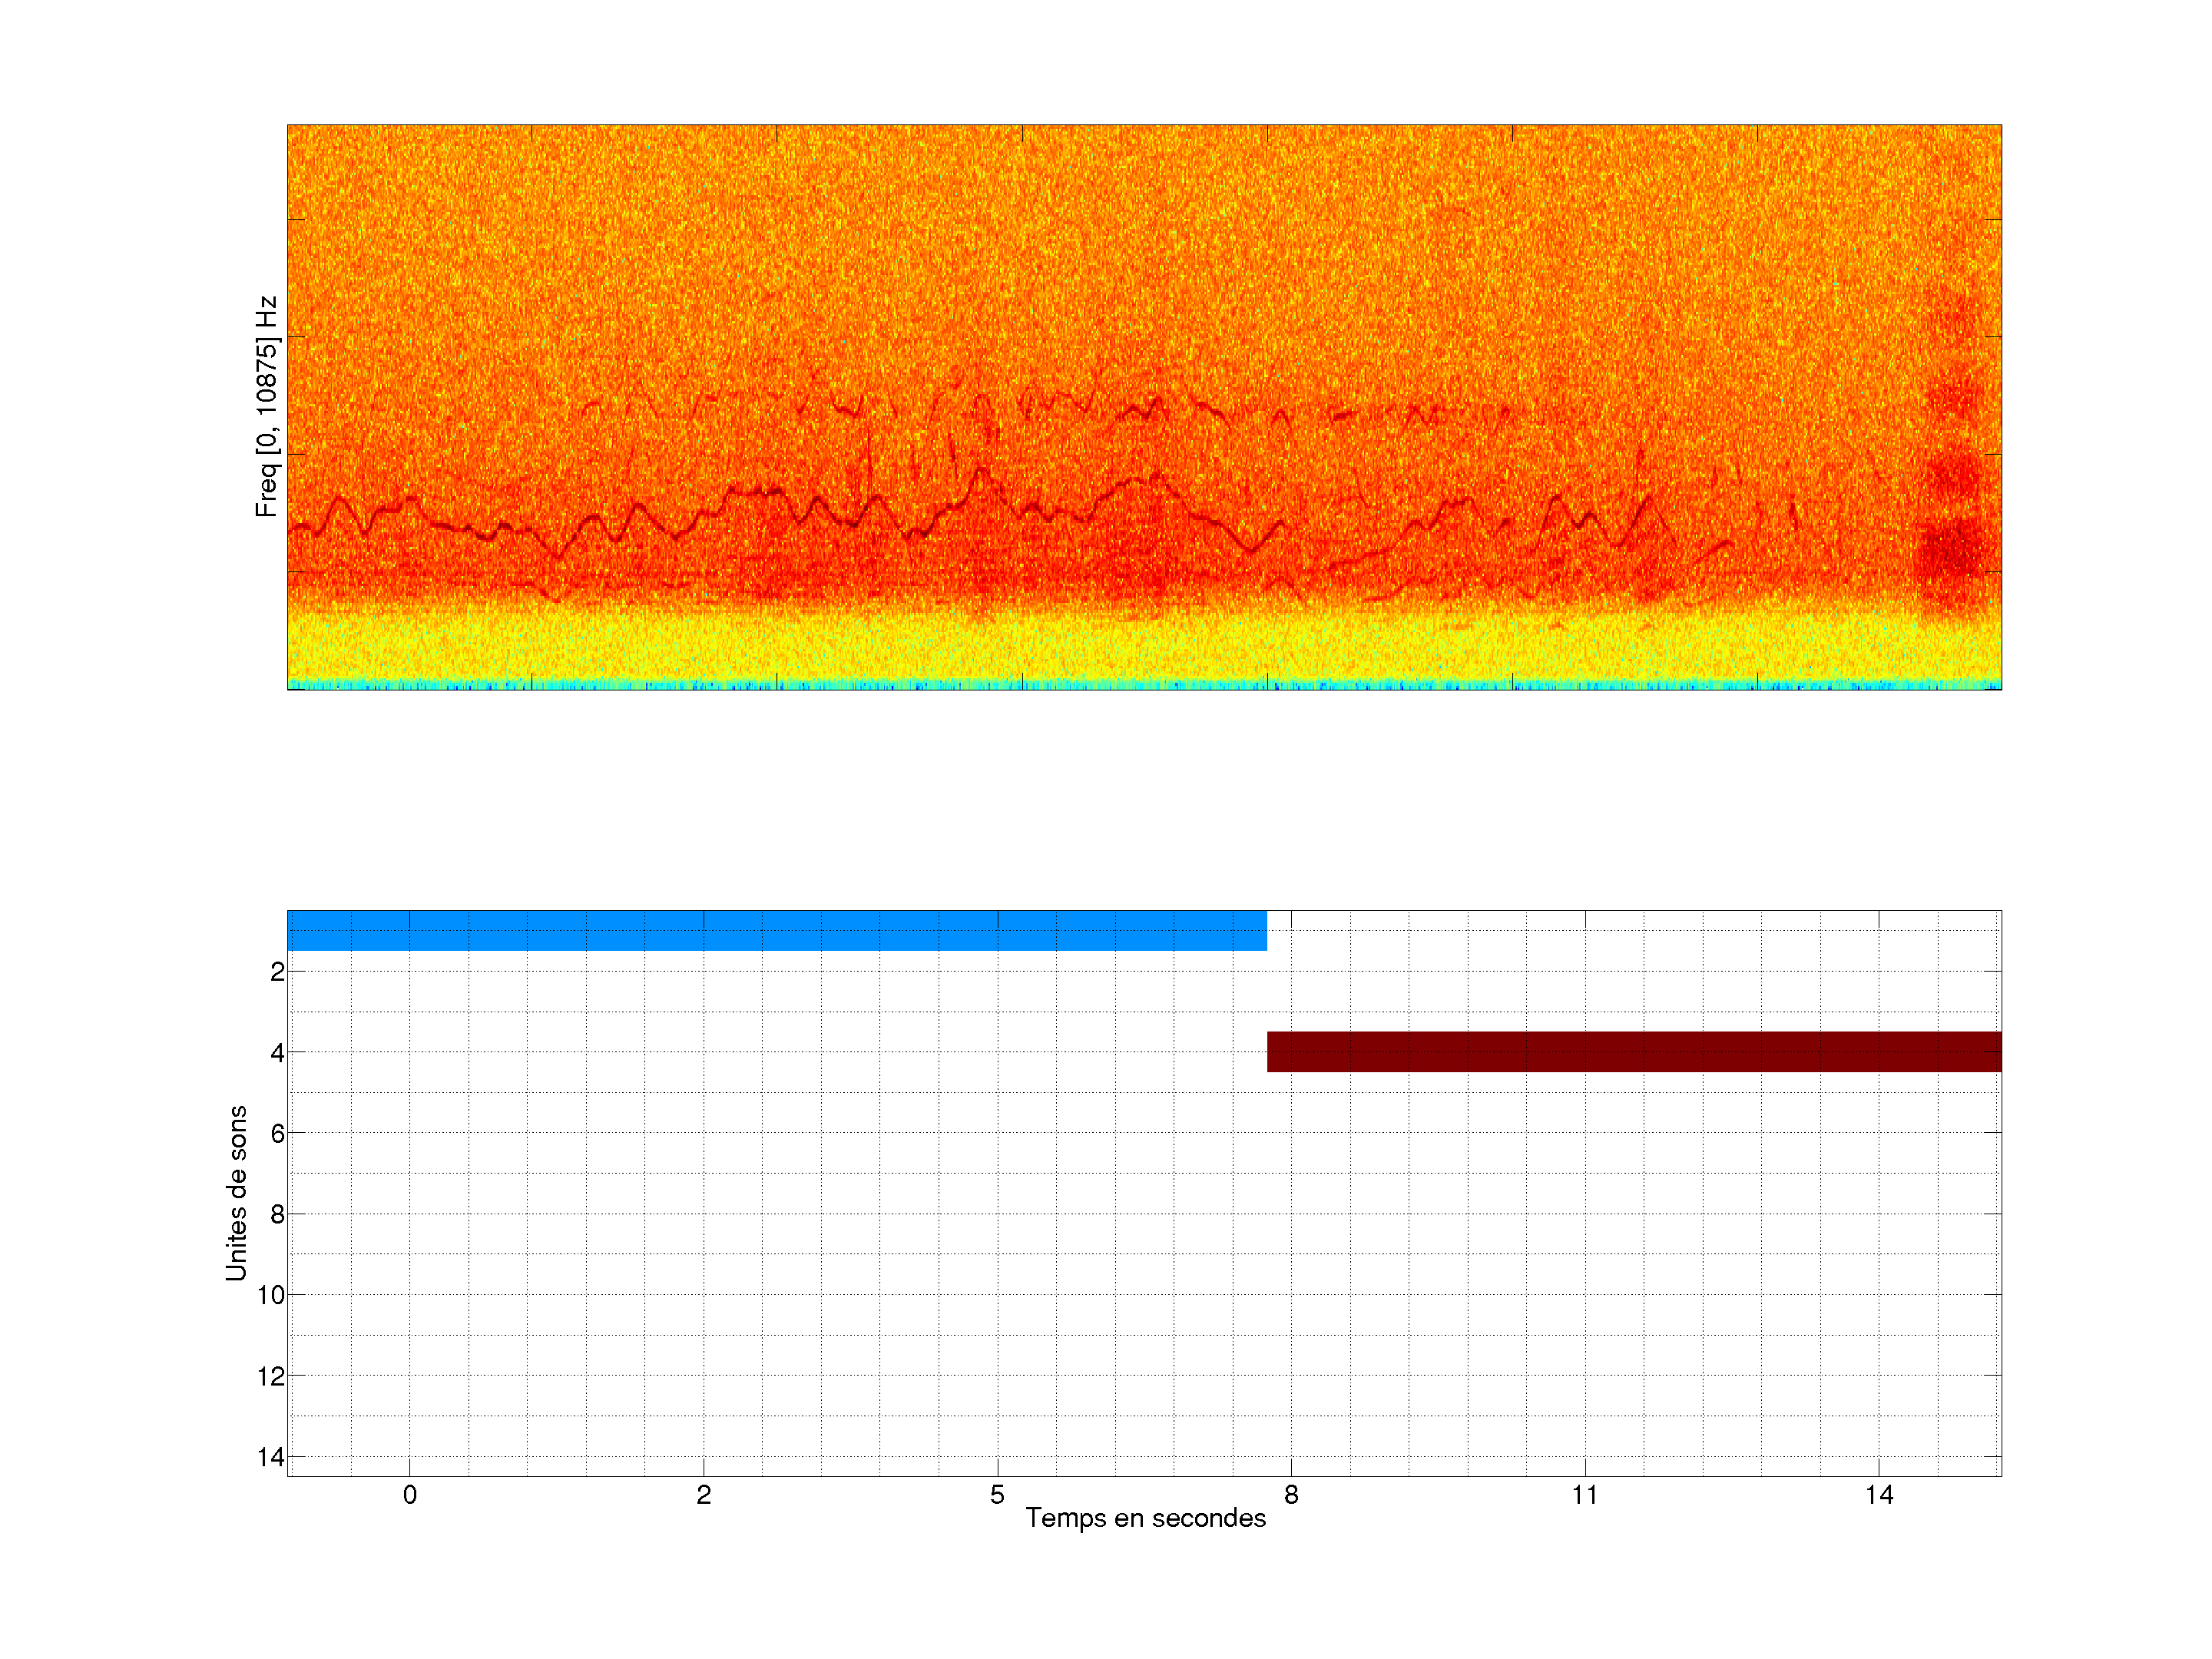
Task: Click the dark red bar at unit 4
Action: coord(1633,1052)
